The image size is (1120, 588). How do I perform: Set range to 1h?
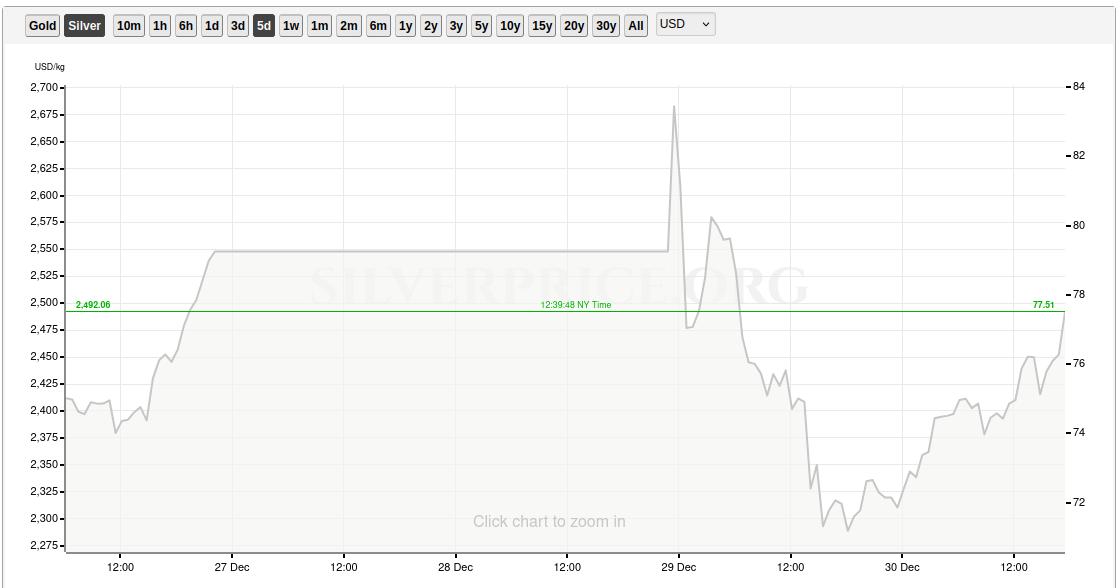point(160,26)
